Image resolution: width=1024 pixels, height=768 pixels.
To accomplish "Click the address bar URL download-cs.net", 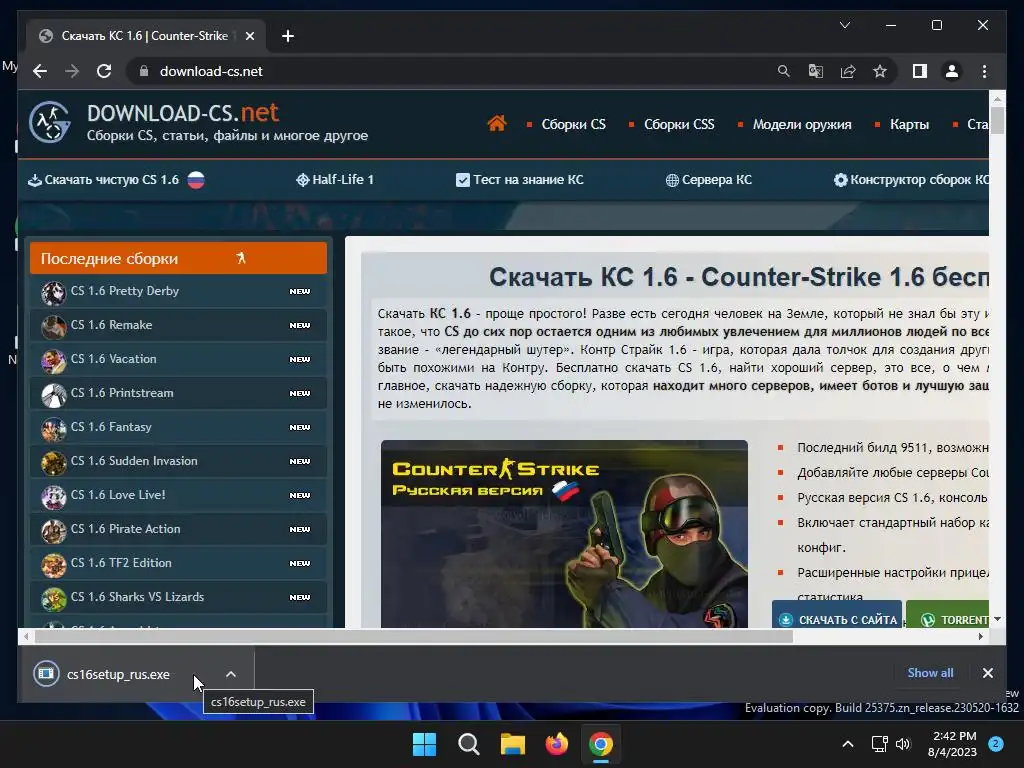I will point(211,71).
